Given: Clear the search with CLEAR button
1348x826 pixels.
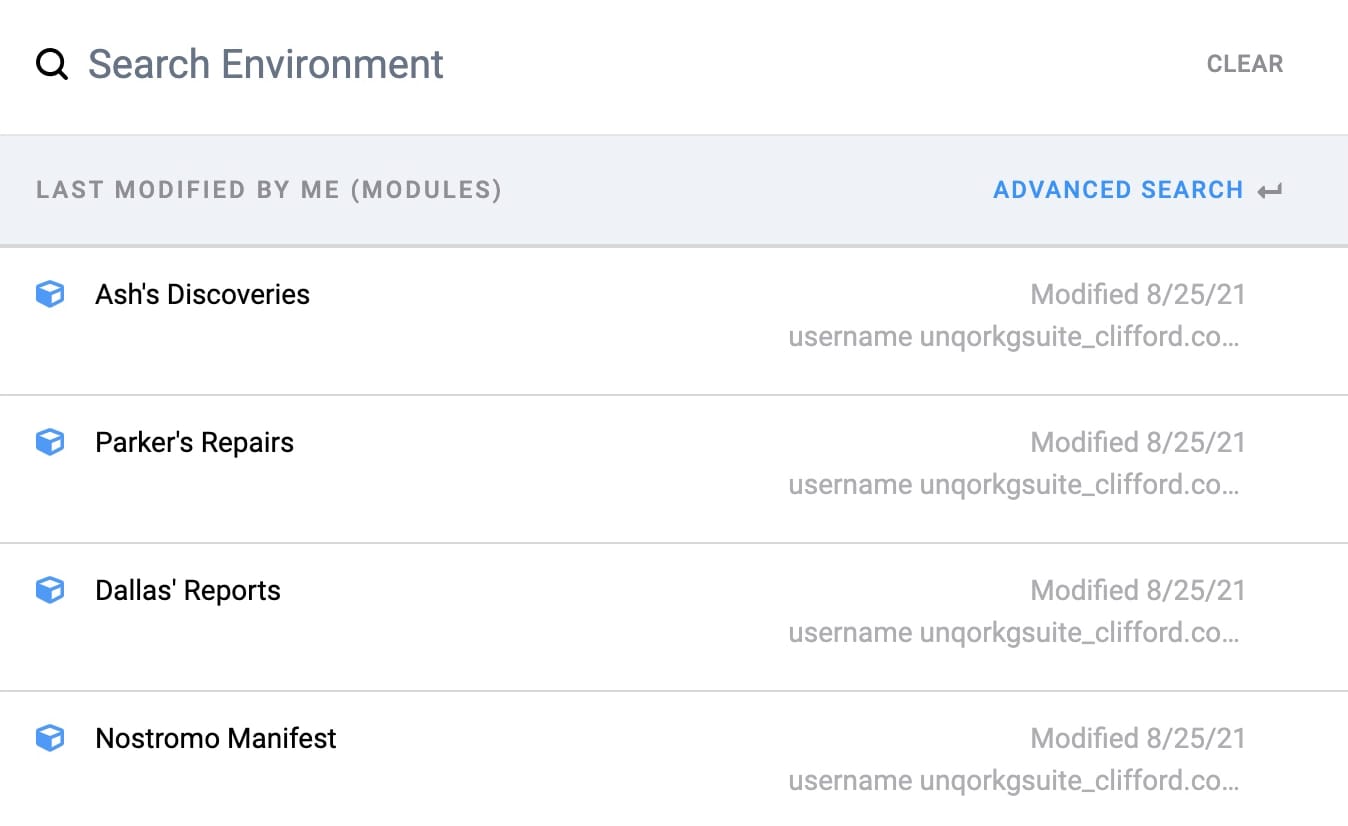Looking at the screenshot, I should pos(1245,64).
